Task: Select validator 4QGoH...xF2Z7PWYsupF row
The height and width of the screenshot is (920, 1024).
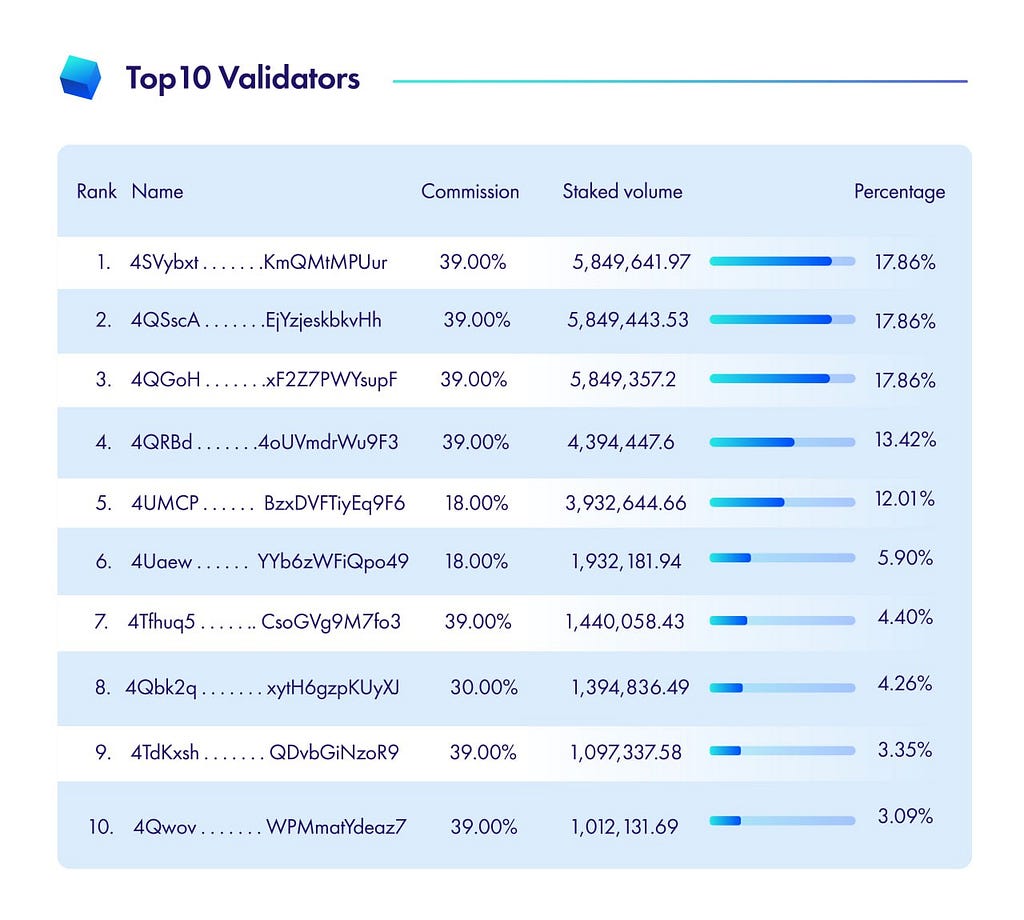Action: pyautogui.click(x=514, y=380)
